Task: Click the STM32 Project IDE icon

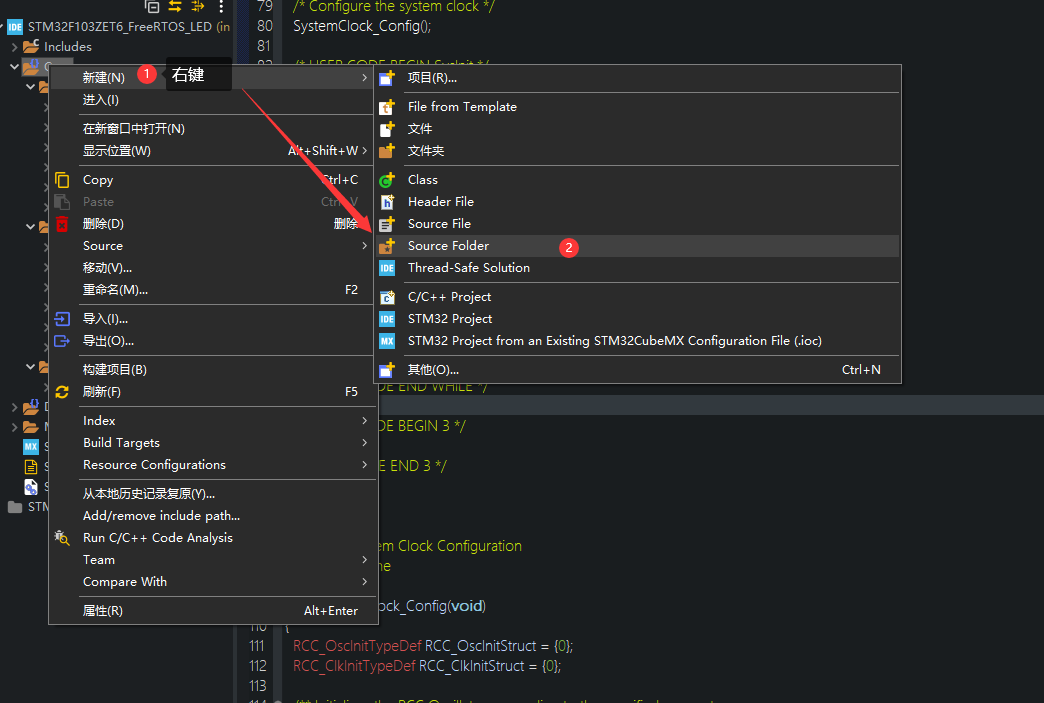Action: point(387,319)
